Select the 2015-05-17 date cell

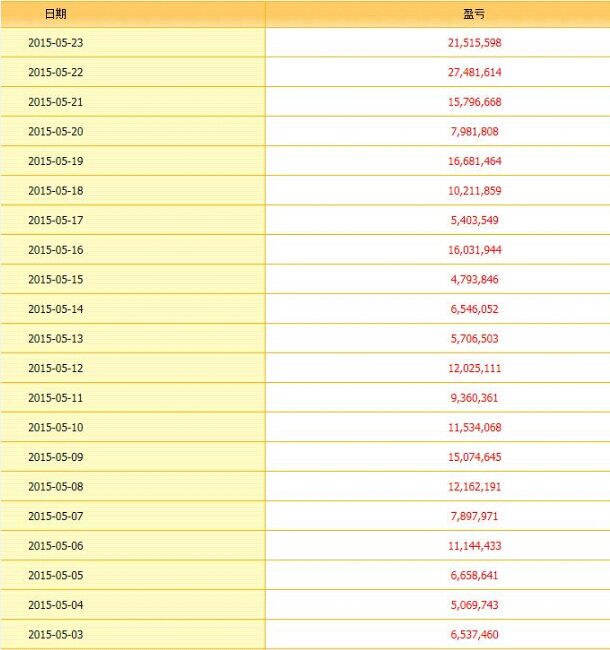55,220
